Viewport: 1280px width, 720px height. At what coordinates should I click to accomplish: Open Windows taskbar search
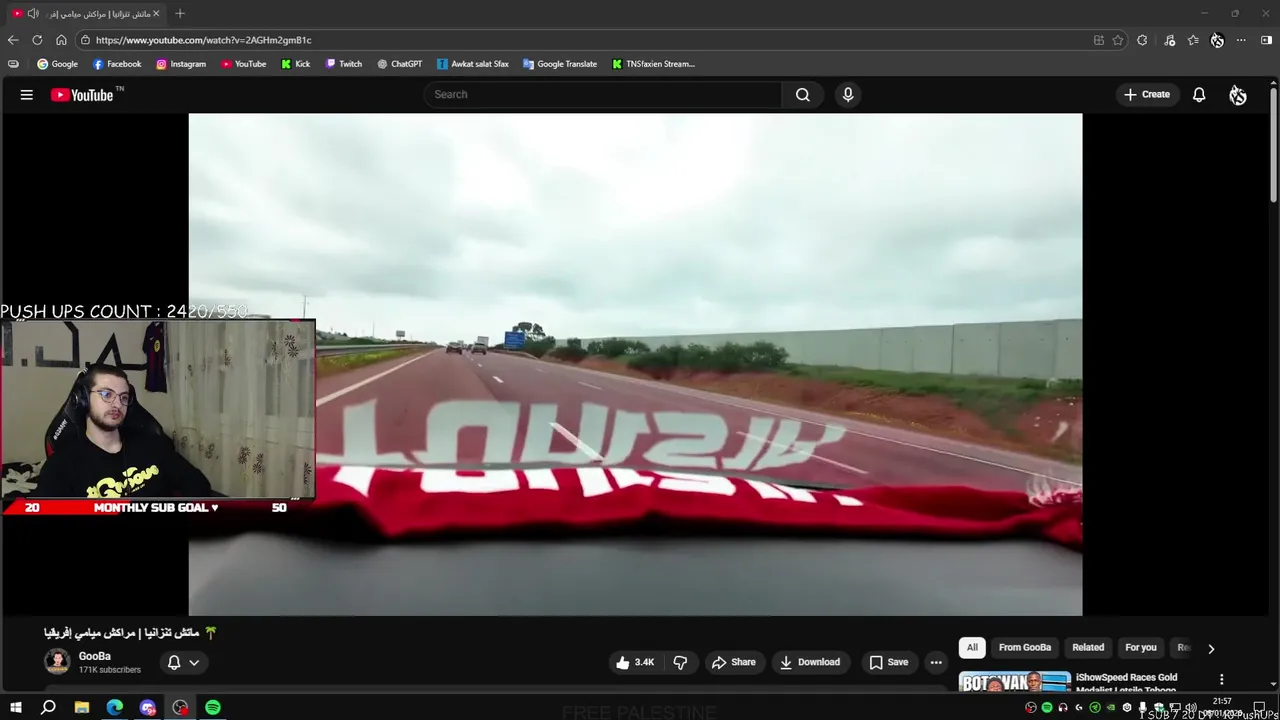point(48,707)
